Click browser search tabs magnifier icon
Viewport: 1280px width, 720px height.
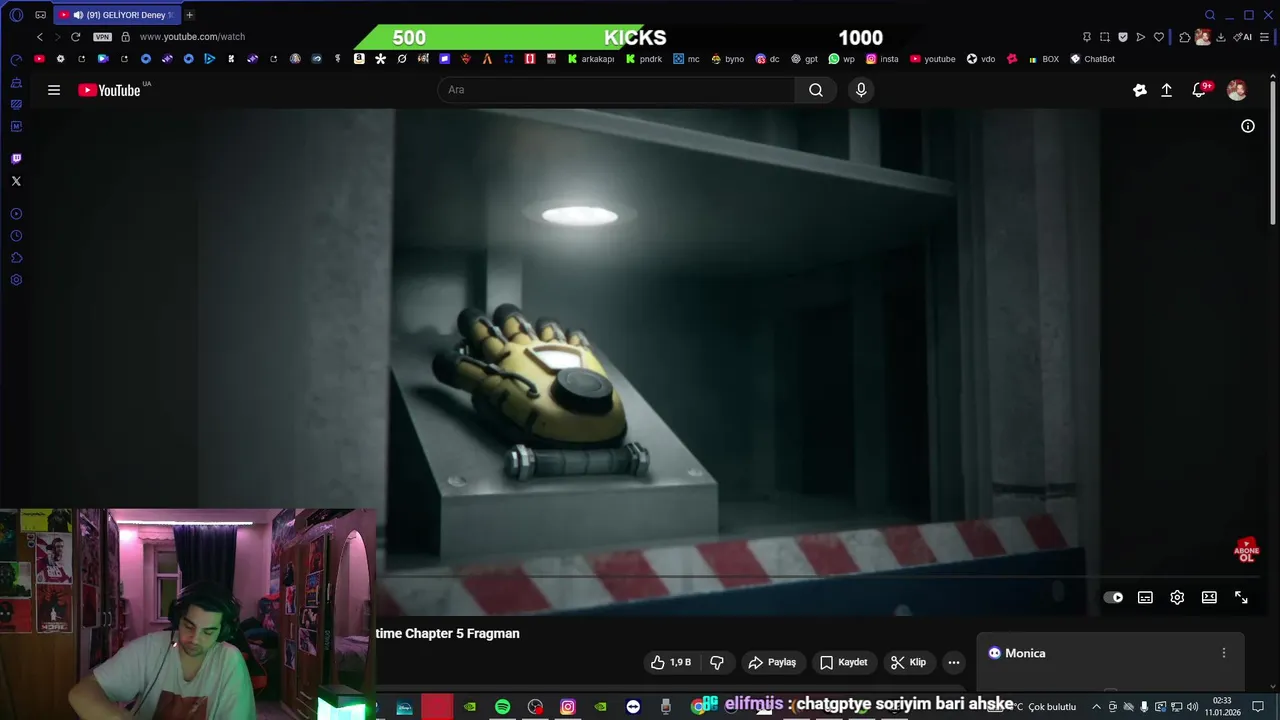(x=1210, y=15)
